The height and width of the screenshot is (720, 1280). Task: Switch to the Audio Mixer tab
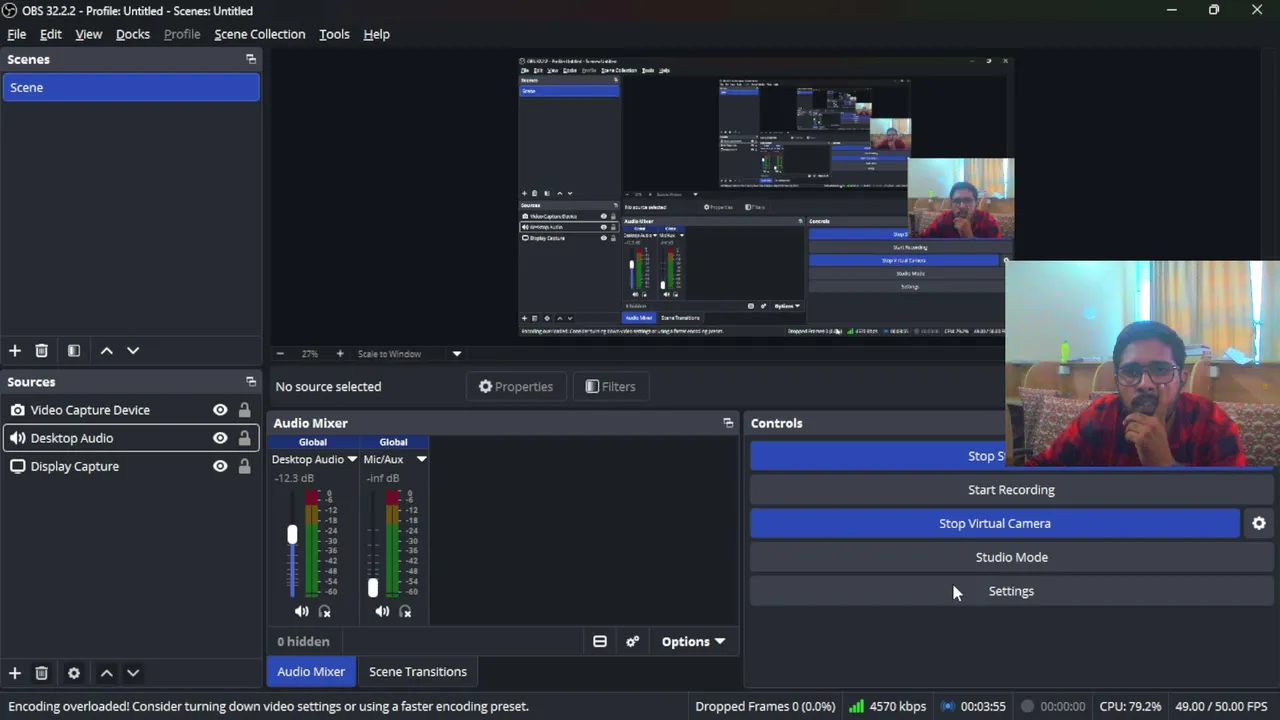311,672
